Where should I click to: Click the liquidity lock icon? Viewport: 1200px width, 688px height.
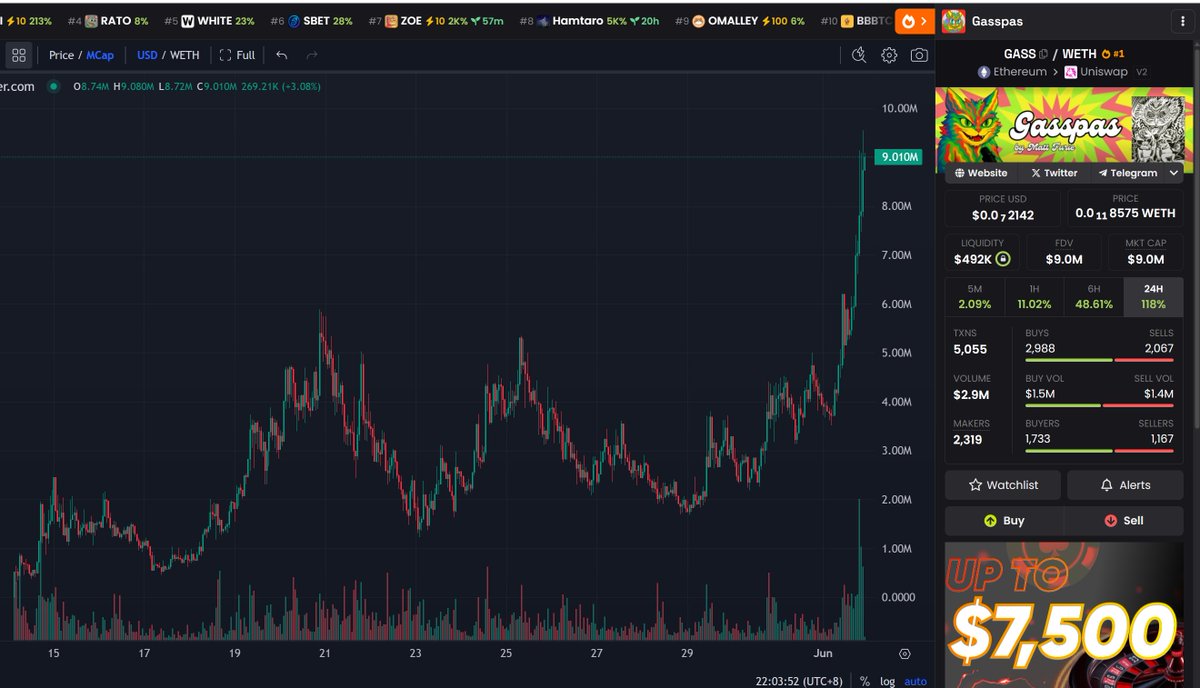click(1003, 259)
